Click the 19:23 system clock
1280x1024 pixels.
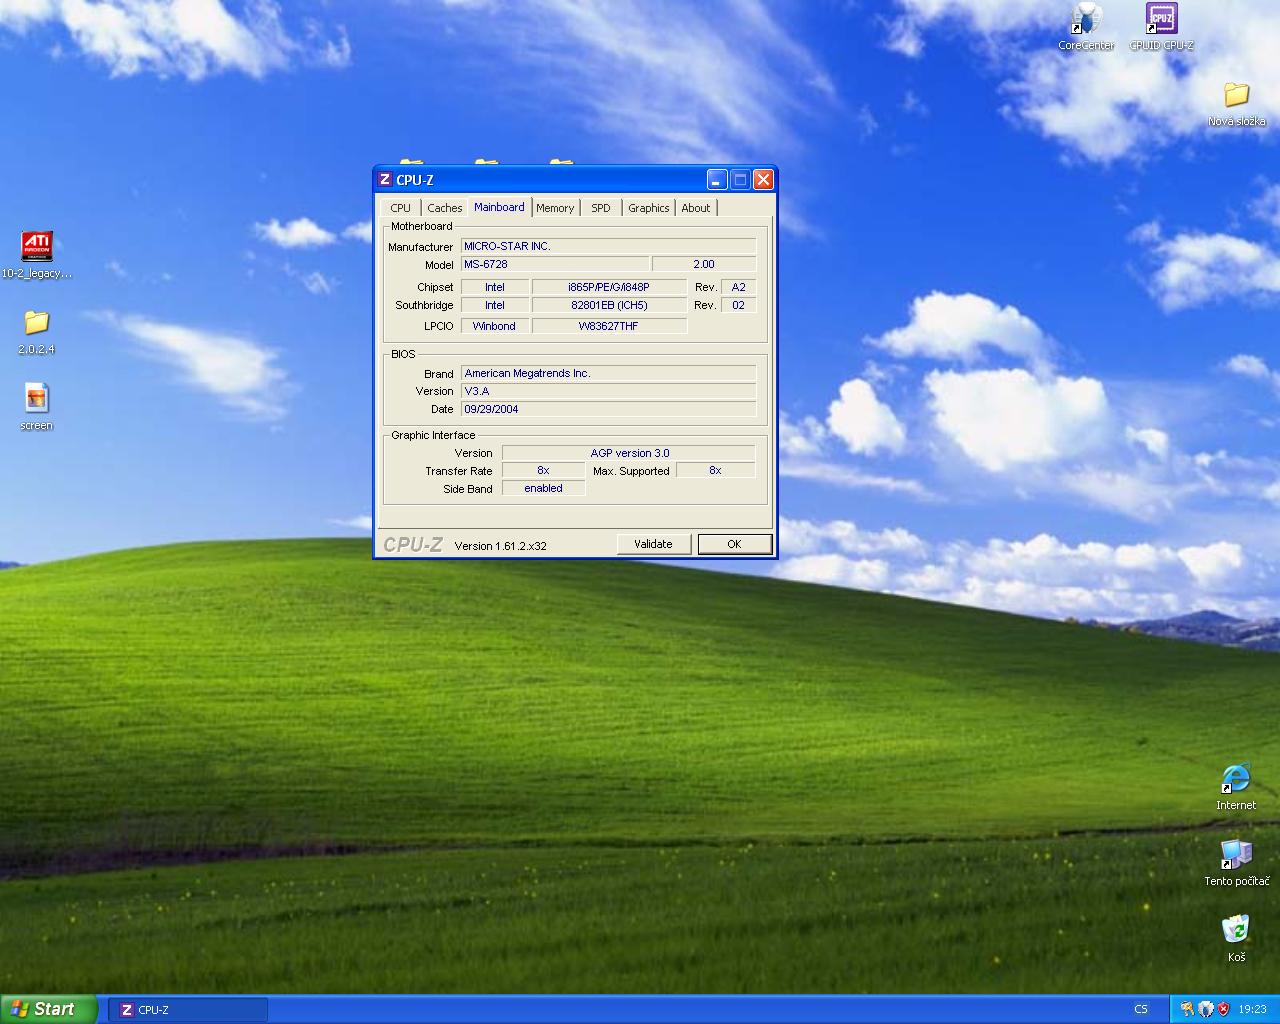[1252, 1009]
